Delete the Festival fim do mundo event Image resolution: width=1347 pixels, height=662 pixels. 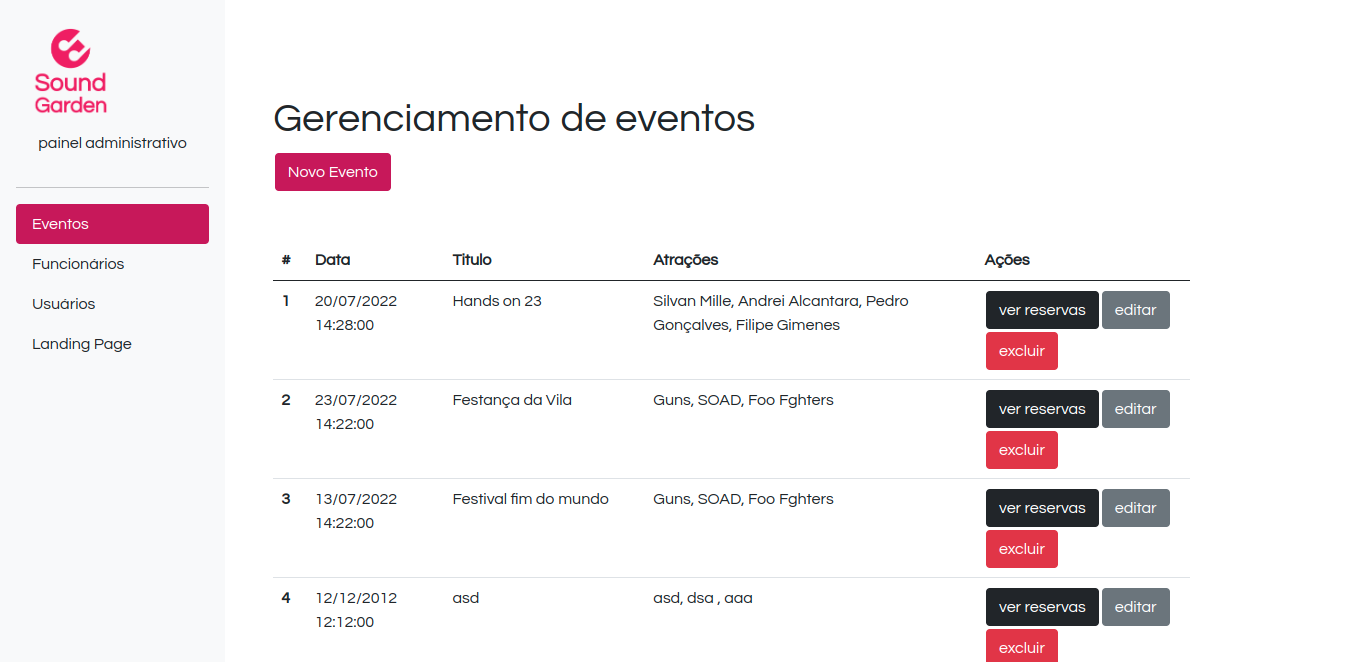(1021, 548)
